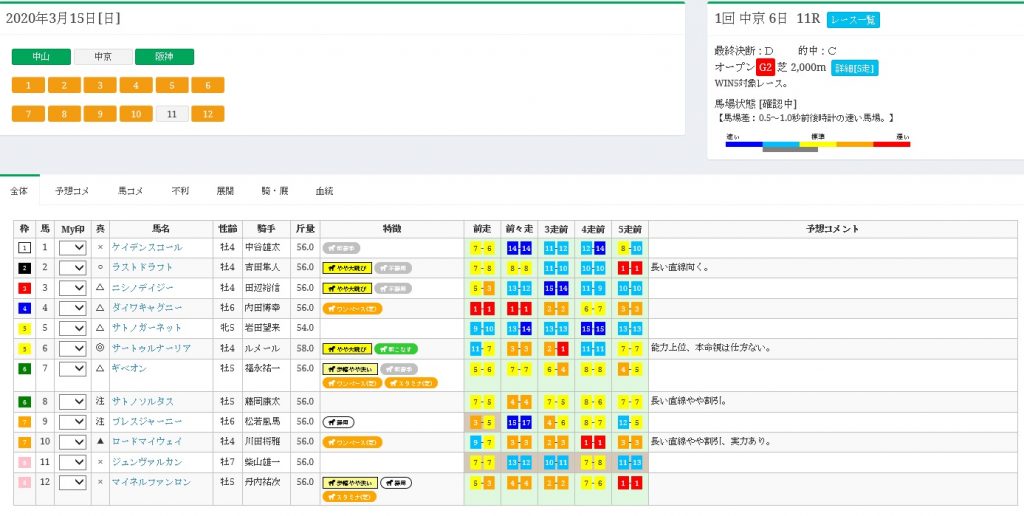1024x516 pixels.
Task: Click the 詳細[5走] detail button
Action: pyautogui.click(x=854, y=68)
